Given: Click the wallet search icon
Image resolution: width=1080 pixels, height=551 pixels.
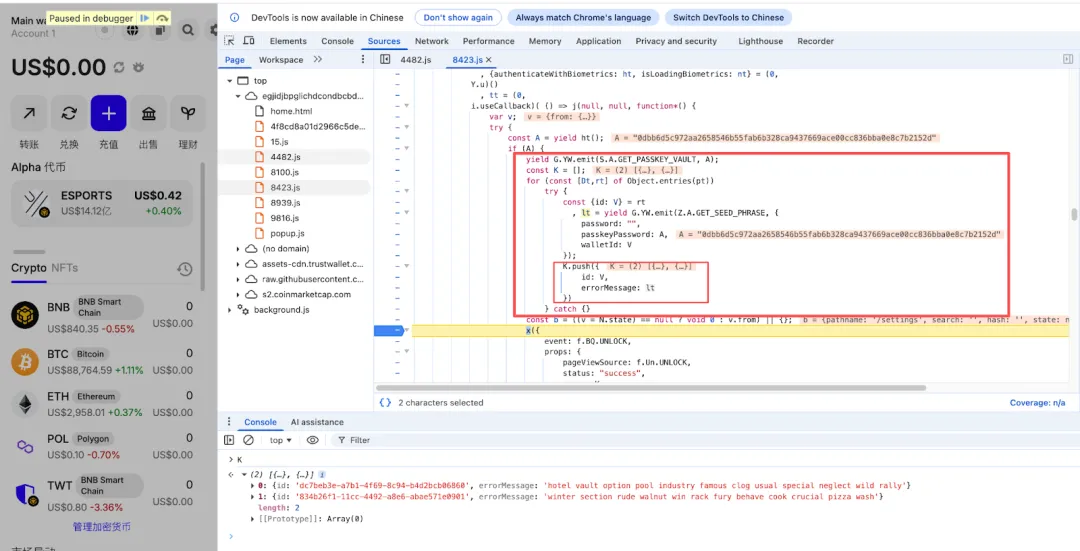Looking at the screenshot, I should point(188,31).
